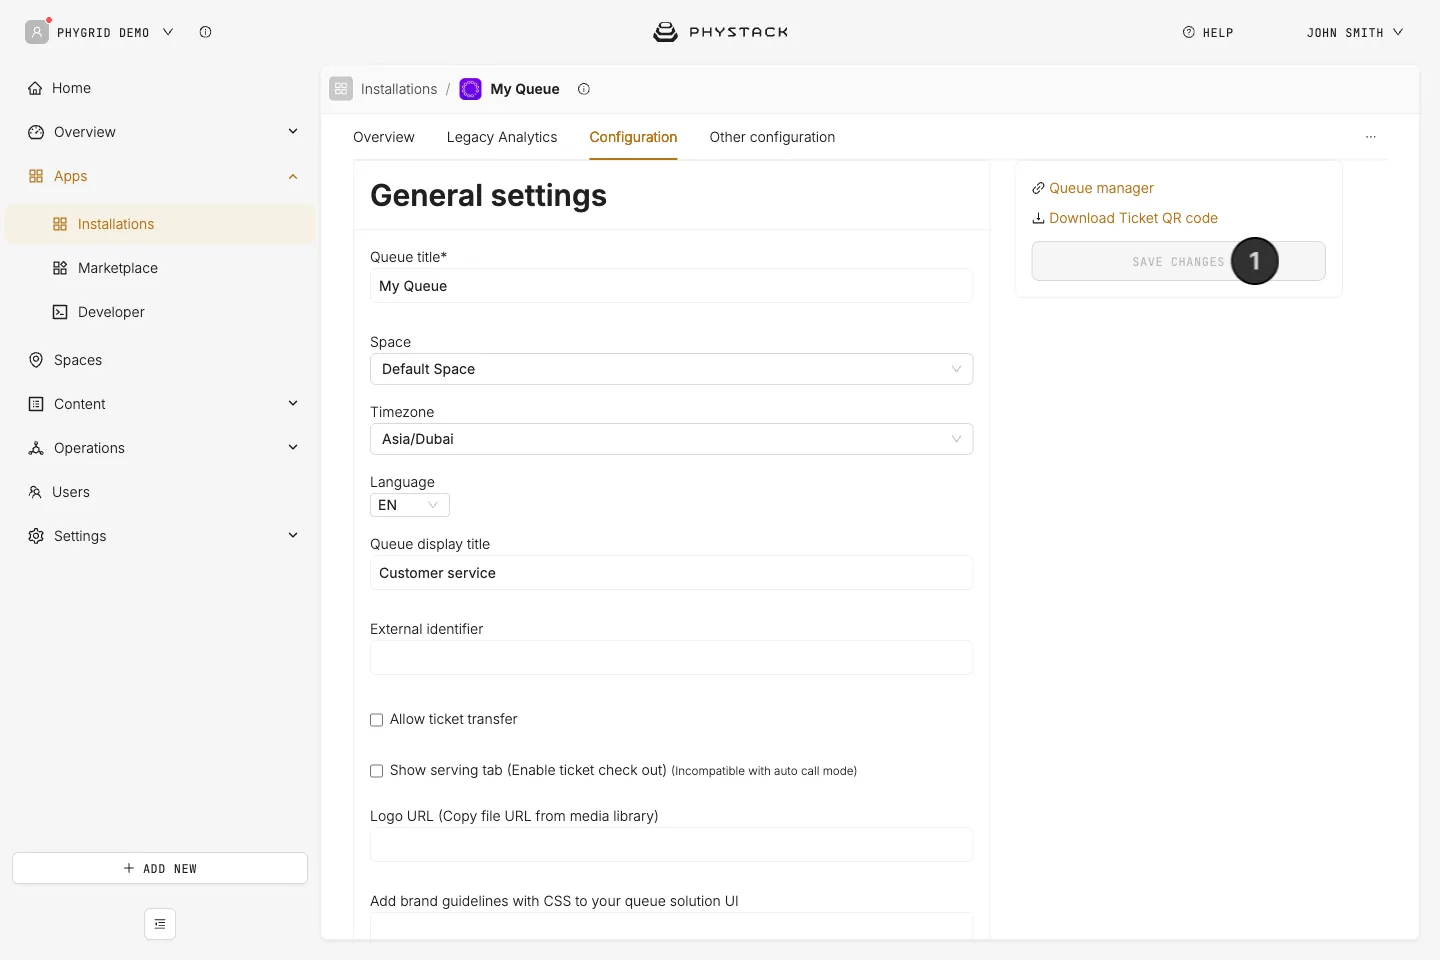Viewport: 1440px width, 960px height.
Task: Expand the Operations section in sidebar
Action: point(293,447)
